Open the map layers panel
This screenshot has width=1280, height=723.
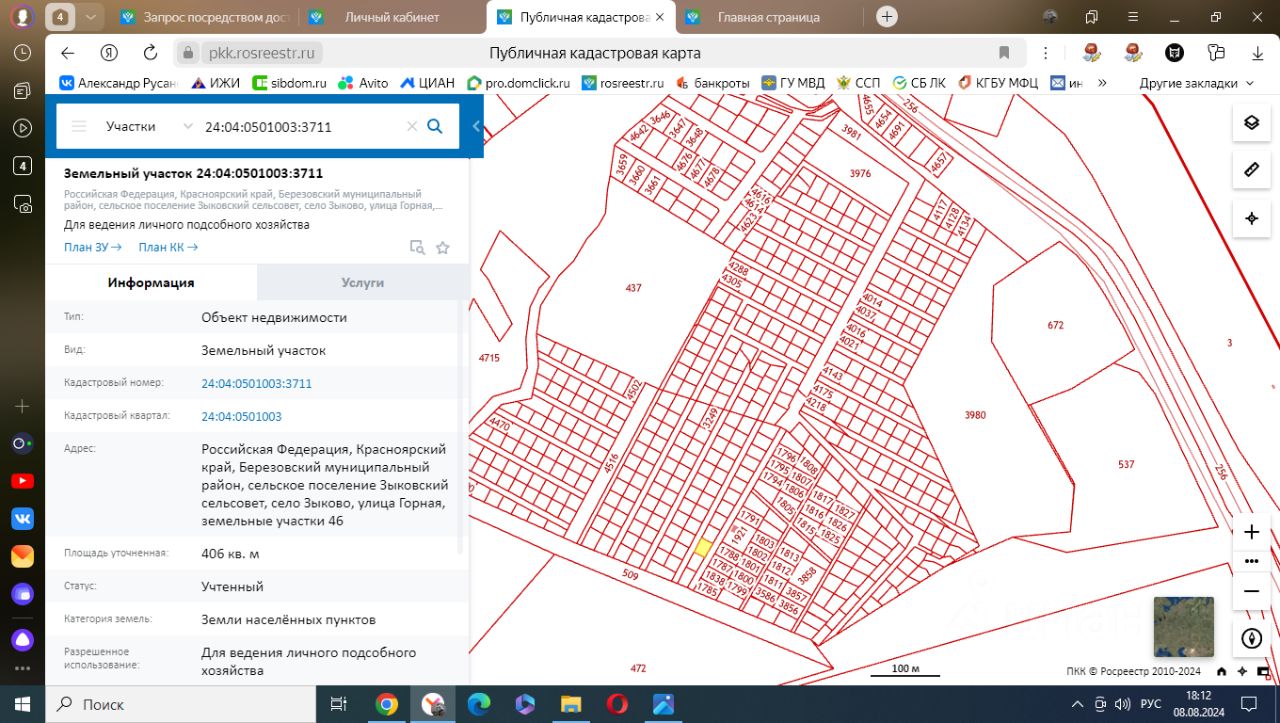[1251, 123]
